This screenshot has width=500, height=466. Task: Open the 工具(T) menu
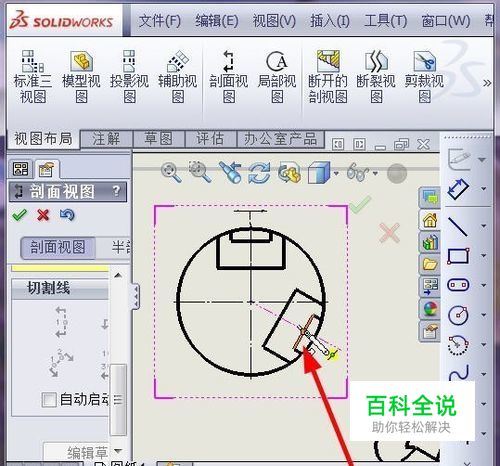[386, 21]
